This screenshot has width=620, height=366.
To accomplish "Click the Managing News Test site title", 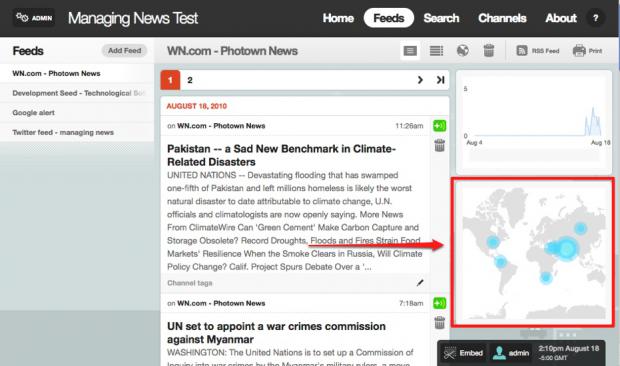I will pyautogui.click(x=133, y=18).
